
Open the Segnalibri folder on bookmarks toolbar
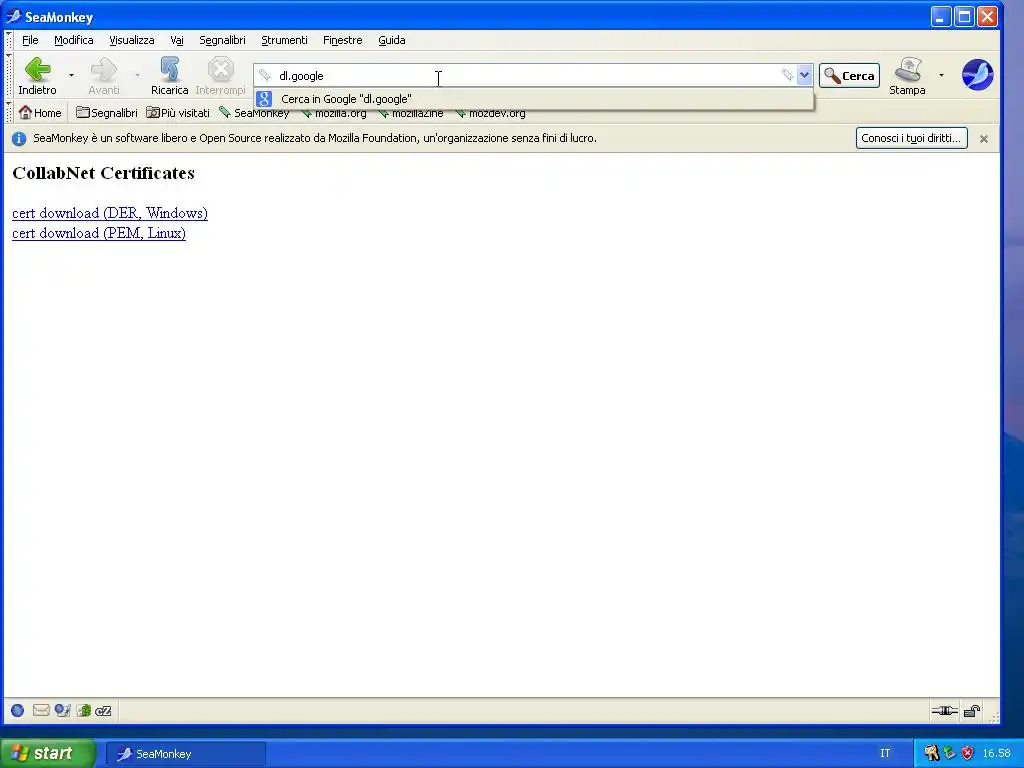point(106,113)
